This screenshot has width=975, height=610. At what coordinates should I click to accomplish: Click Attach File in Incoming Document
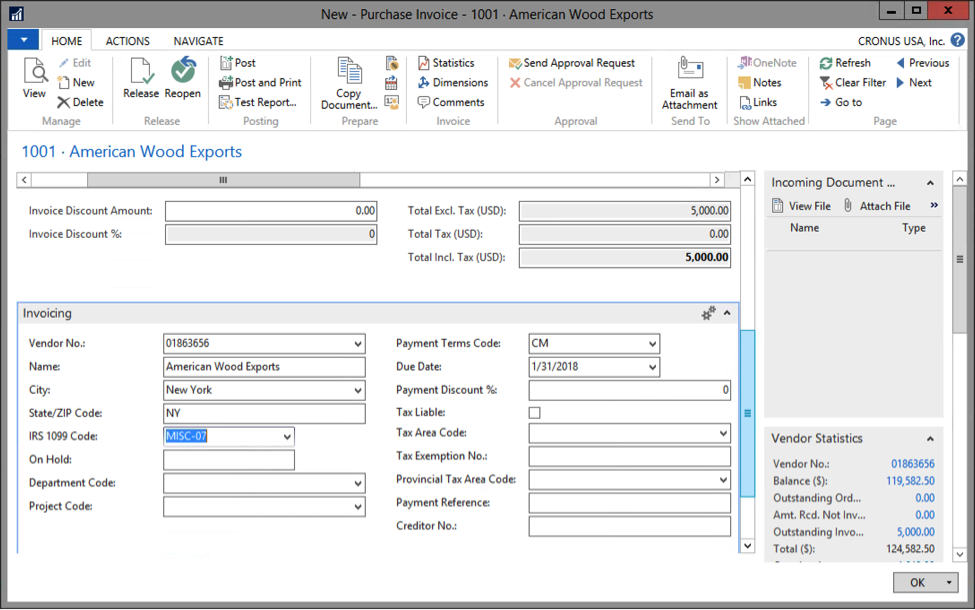(x=877, y=206)
